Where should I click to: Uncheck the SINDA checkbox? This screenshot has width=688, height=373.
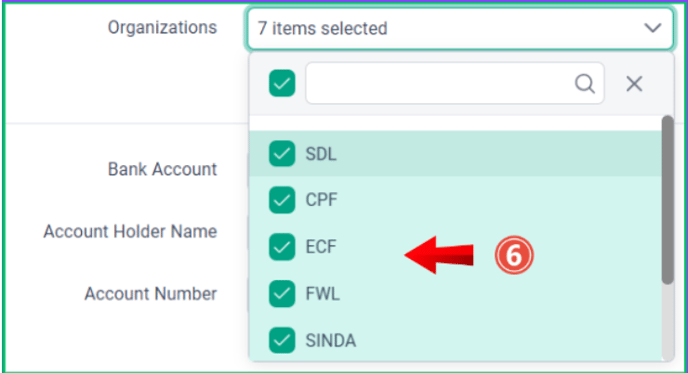(282, 340)
